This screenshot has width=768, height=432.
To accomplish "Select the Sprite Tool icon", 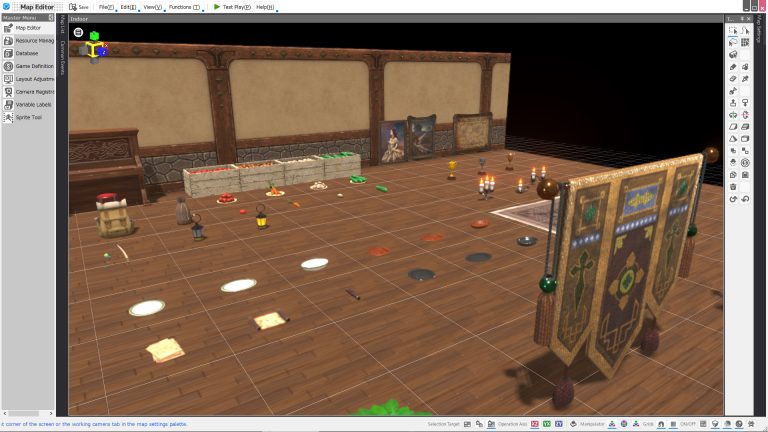I will (x=8, y=117).
